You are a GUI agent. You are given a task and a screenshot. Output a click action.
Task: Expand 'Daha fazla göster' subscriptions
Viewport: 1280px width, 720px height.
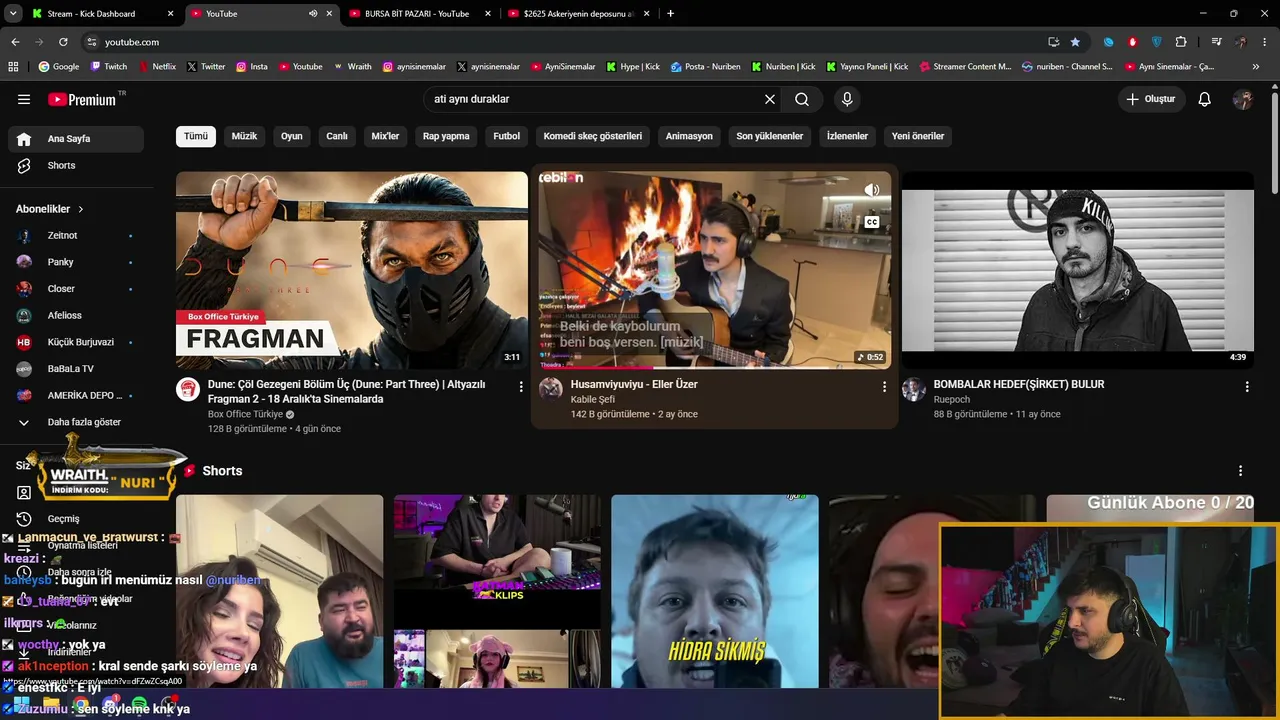[76, 422]
